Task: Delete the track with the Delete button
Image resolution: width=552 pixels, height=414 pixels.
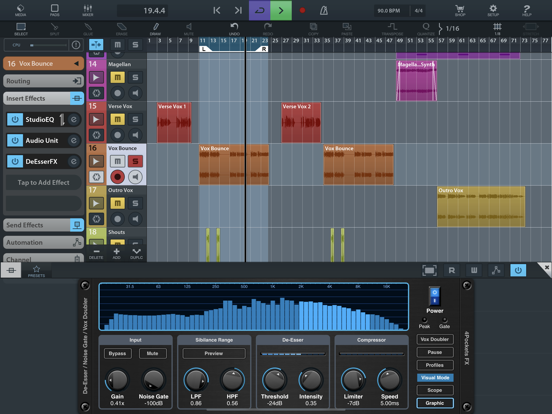Action: (x=96, y=253)
